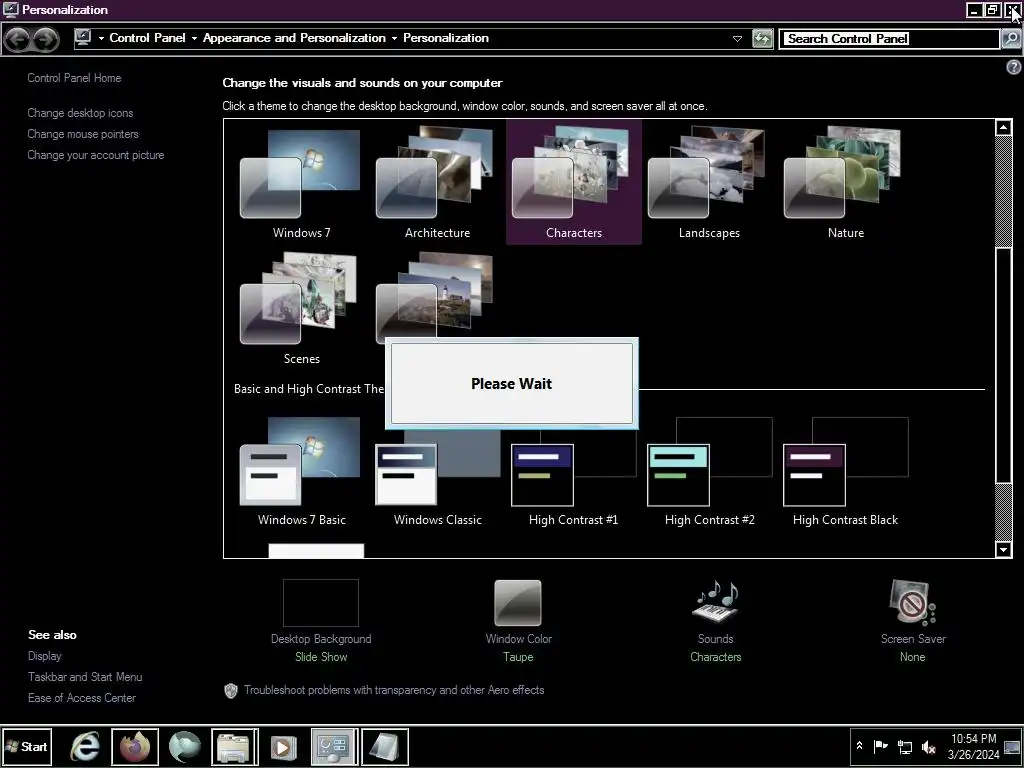Apply the Nature theme
This screenshot has height=768, width=1024.
[x=846, y=184]
